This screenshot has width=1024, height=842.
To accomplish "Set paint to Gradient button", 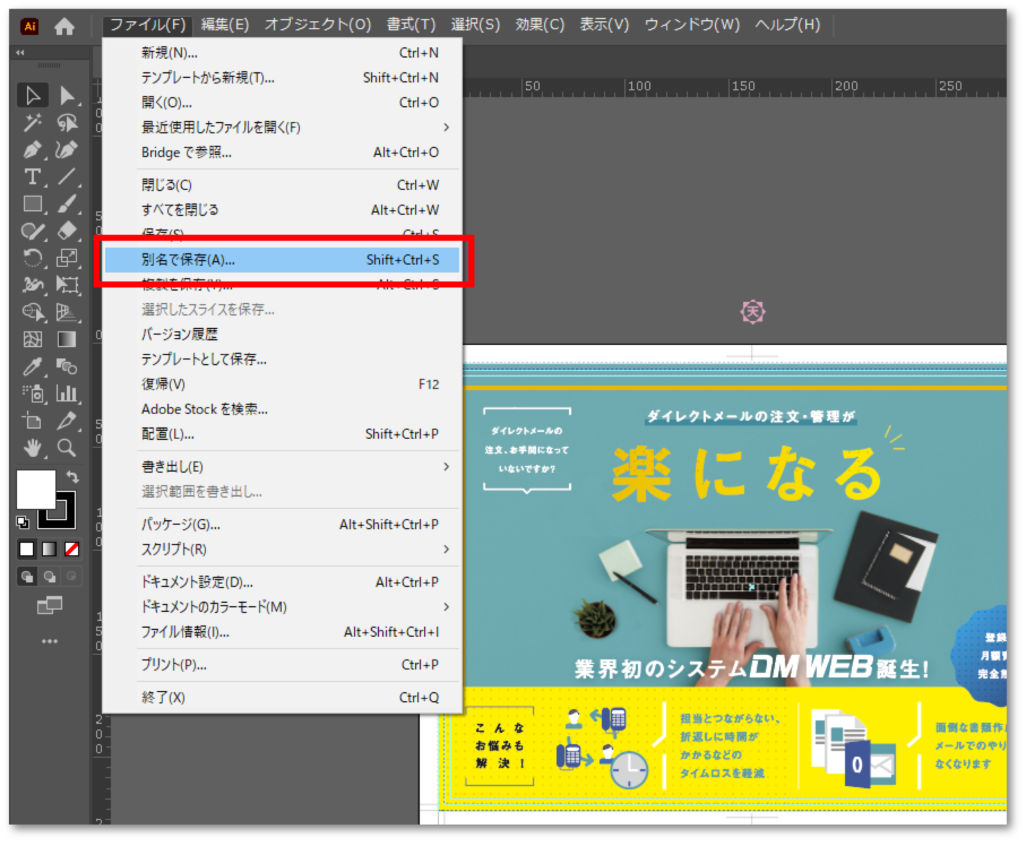I will (x=50, y=549).
